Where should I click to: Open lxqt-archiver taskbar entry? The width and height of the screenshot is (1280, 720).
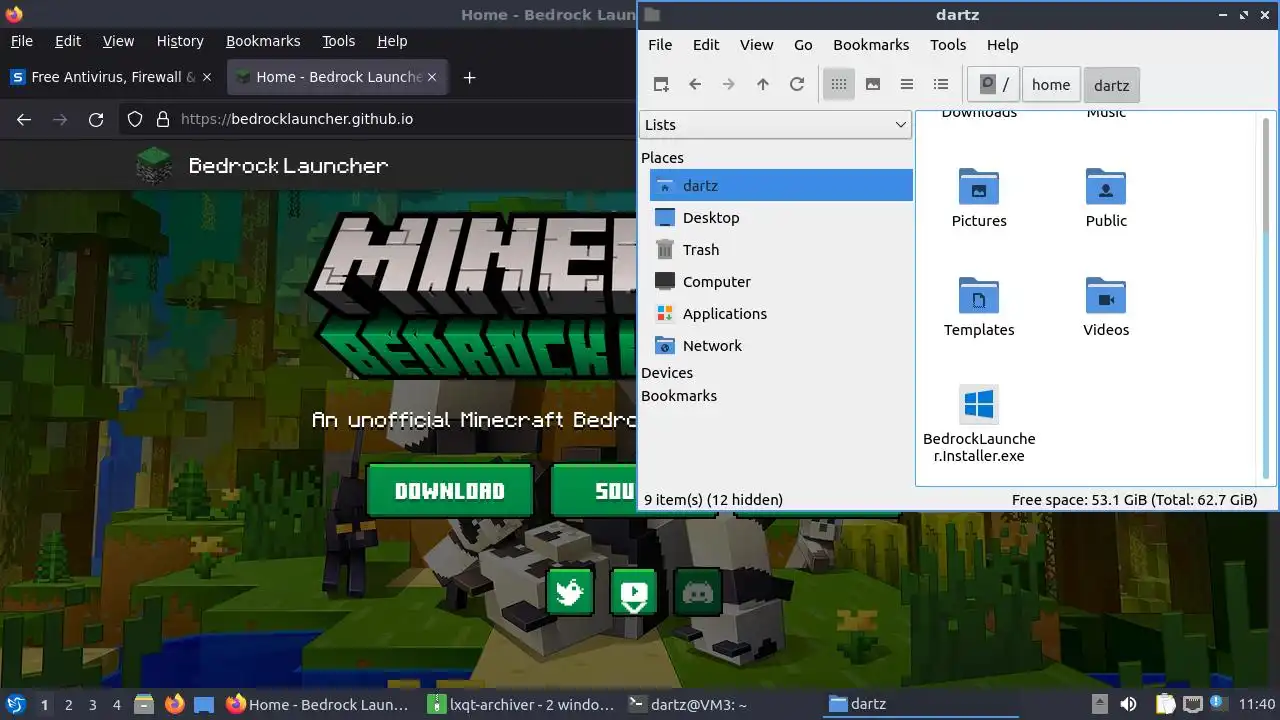tap(520, 704)
